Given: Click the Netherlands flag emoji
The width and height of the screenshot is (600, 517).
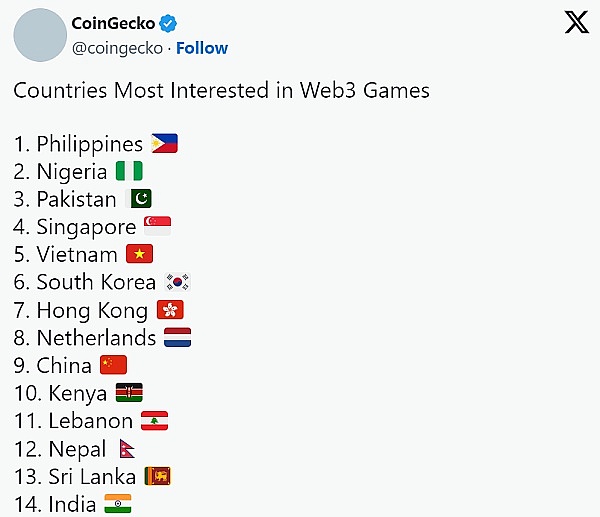Looking at the screenshot, I should click(x=177, y=337).
